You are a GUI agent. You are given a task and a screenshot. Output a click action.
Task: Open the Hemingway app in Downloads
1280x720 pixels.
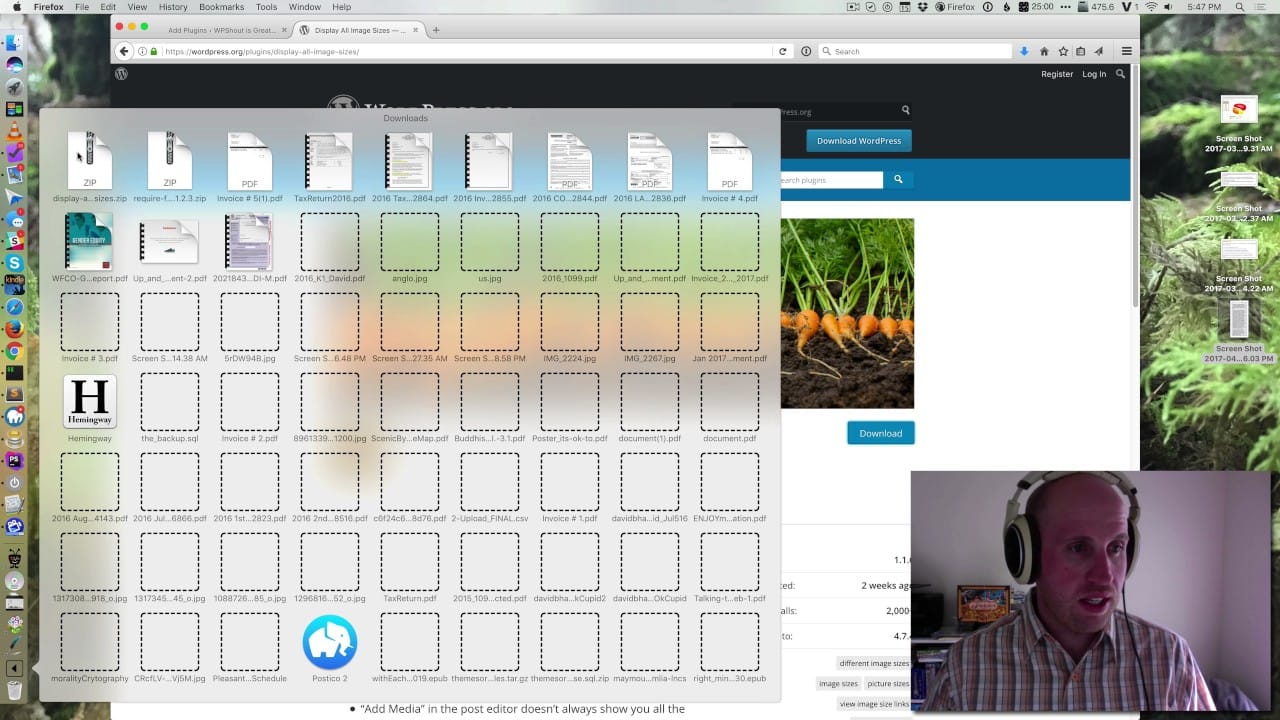[x=90, y=402]
